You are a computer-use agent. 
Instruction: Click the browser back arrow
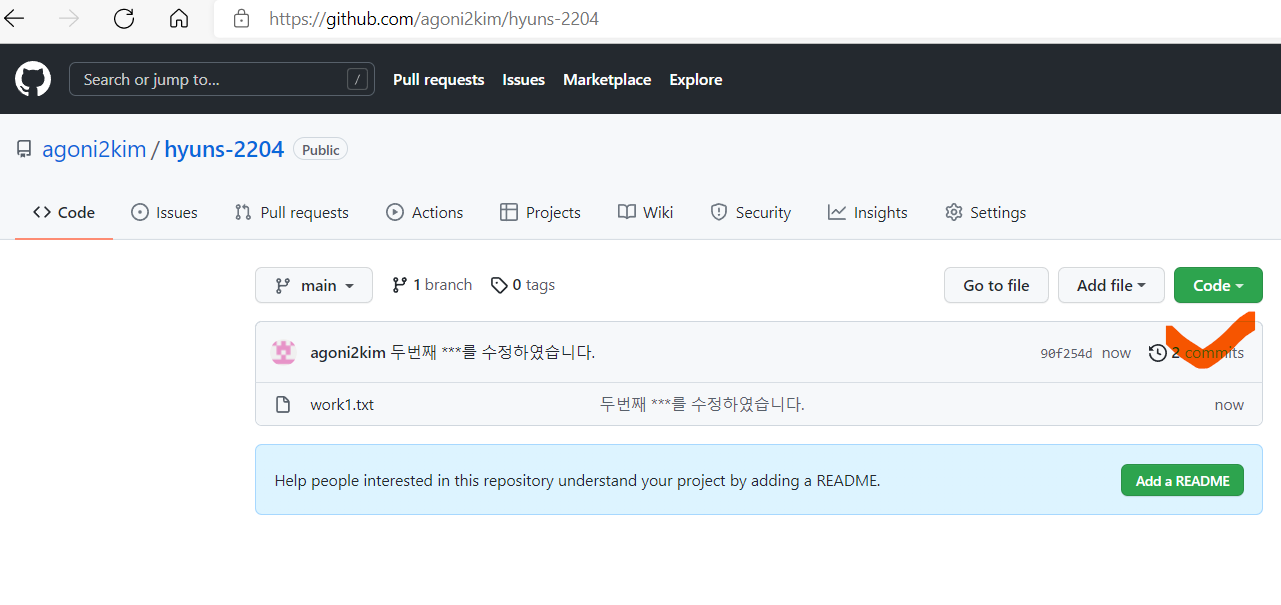coord(14,18)
